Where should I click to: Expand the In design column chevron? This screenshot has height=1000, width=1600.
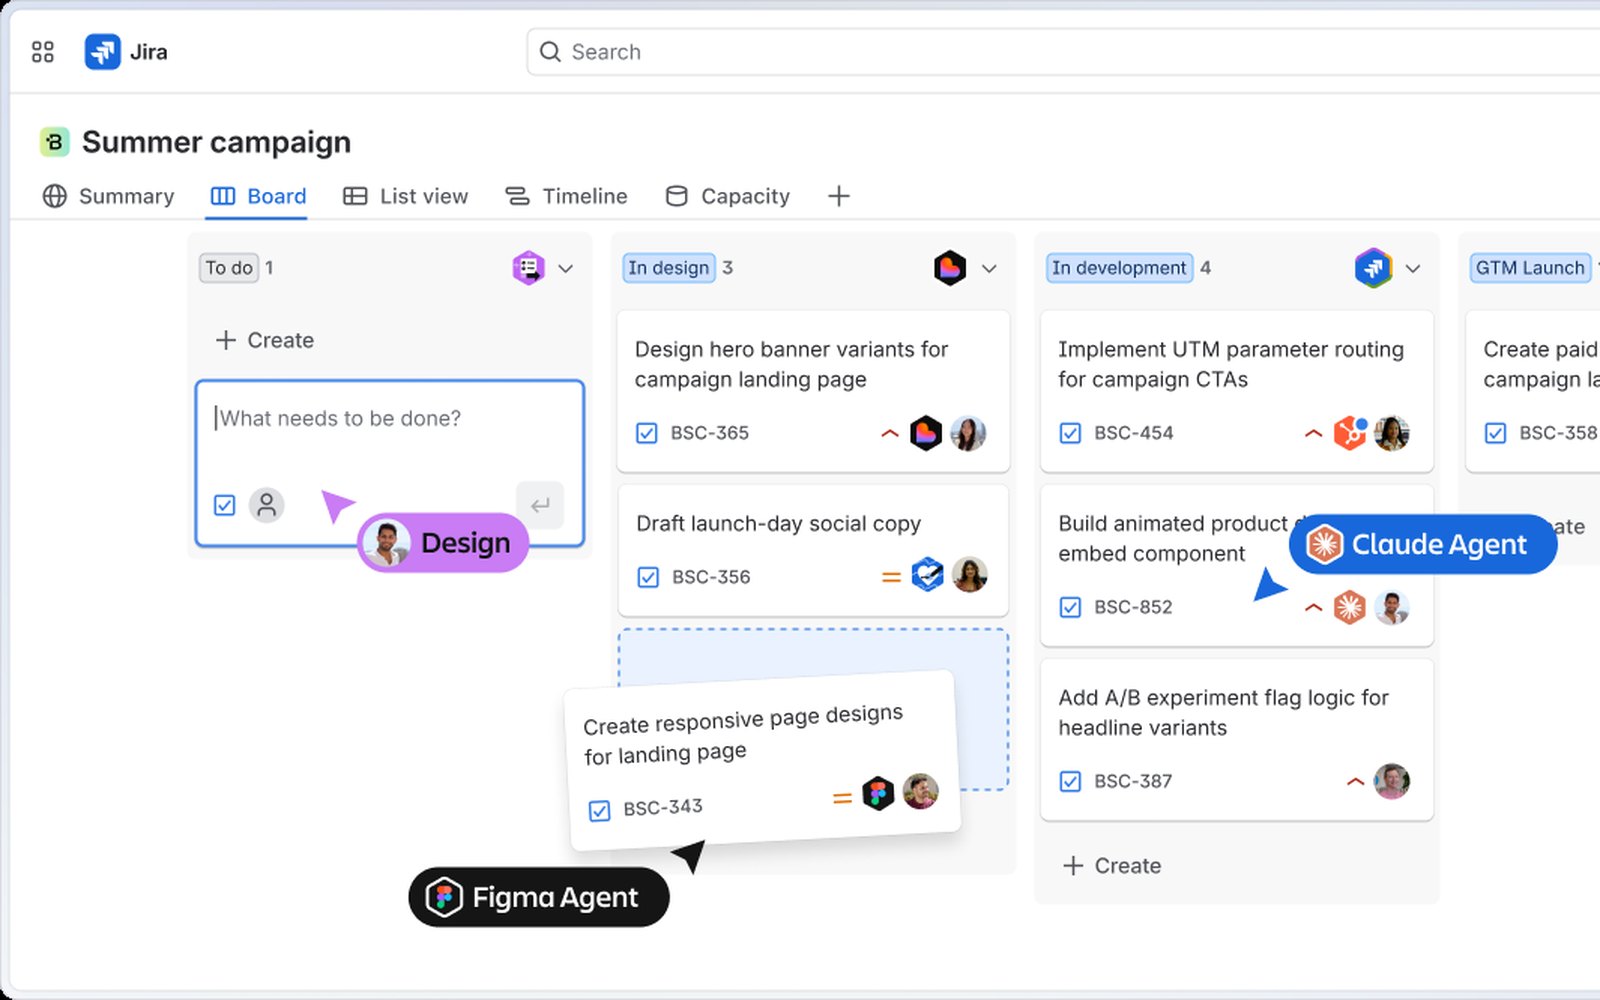(990, 268)
